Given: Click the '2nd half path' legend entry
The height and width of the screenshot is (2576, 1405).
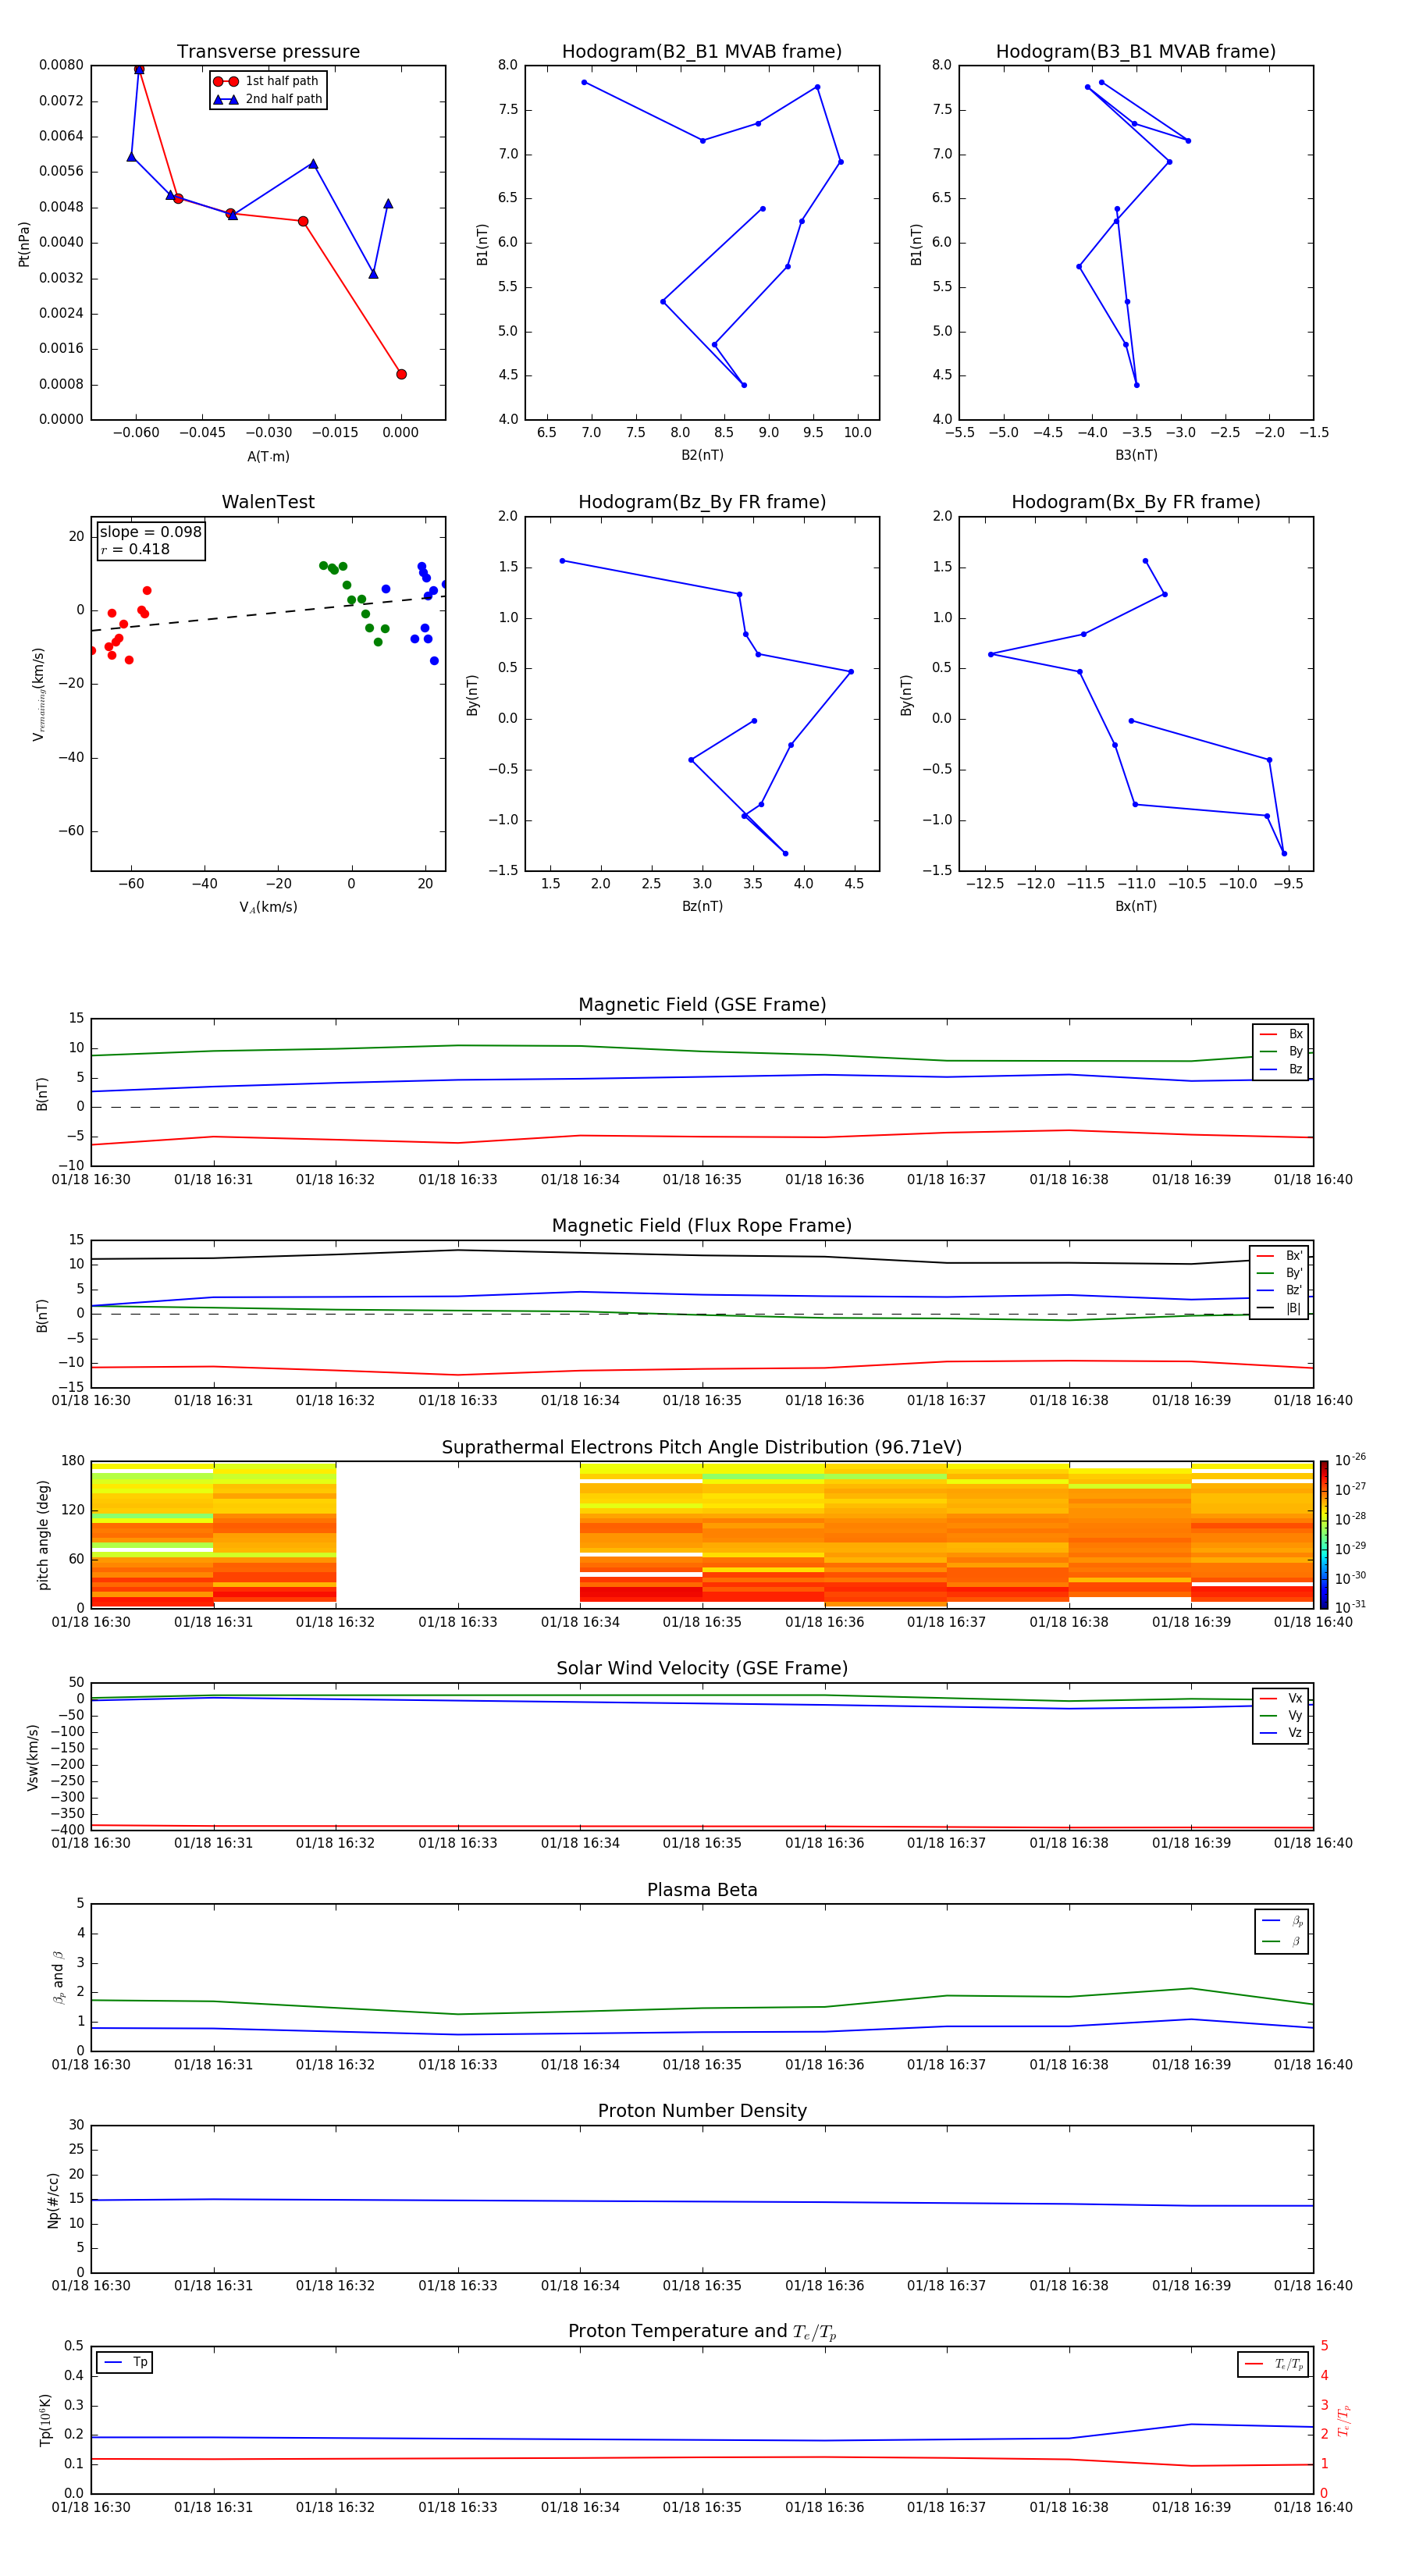Looking at the screenshot, I should click(268, 99).
